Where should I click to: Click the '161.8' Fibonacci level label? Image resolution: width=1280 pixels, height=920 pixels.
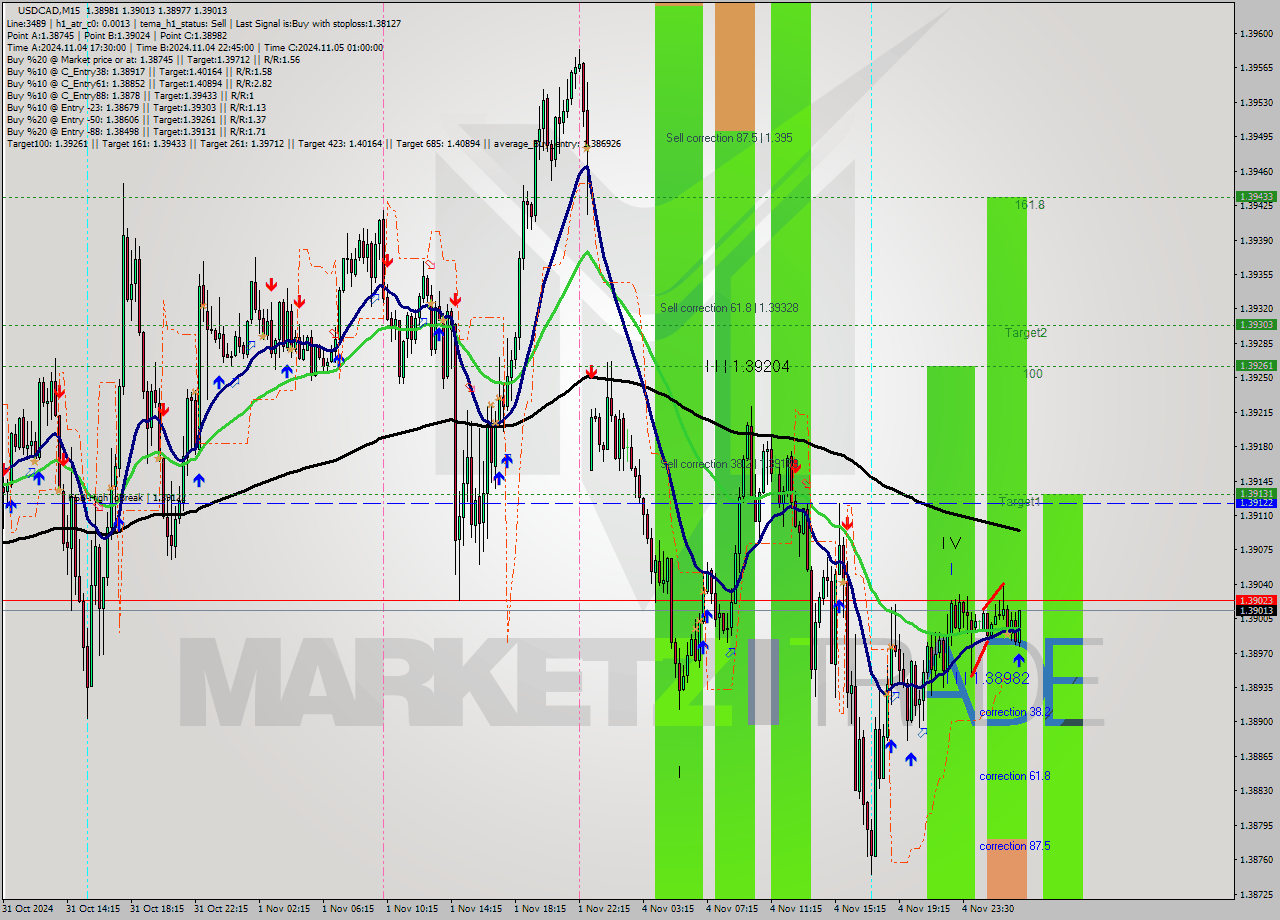click(1030, 205)
